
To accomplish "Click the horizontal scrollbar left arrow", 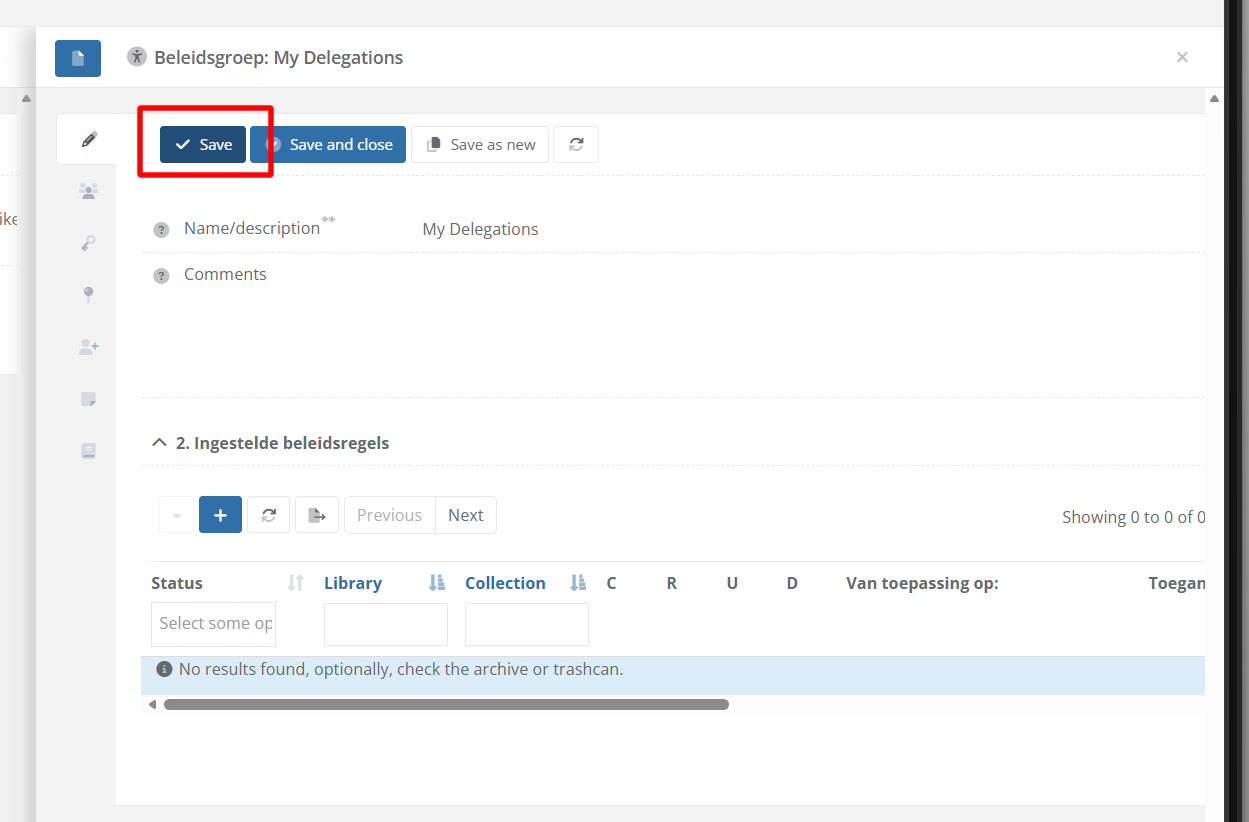I will (152, 704).
